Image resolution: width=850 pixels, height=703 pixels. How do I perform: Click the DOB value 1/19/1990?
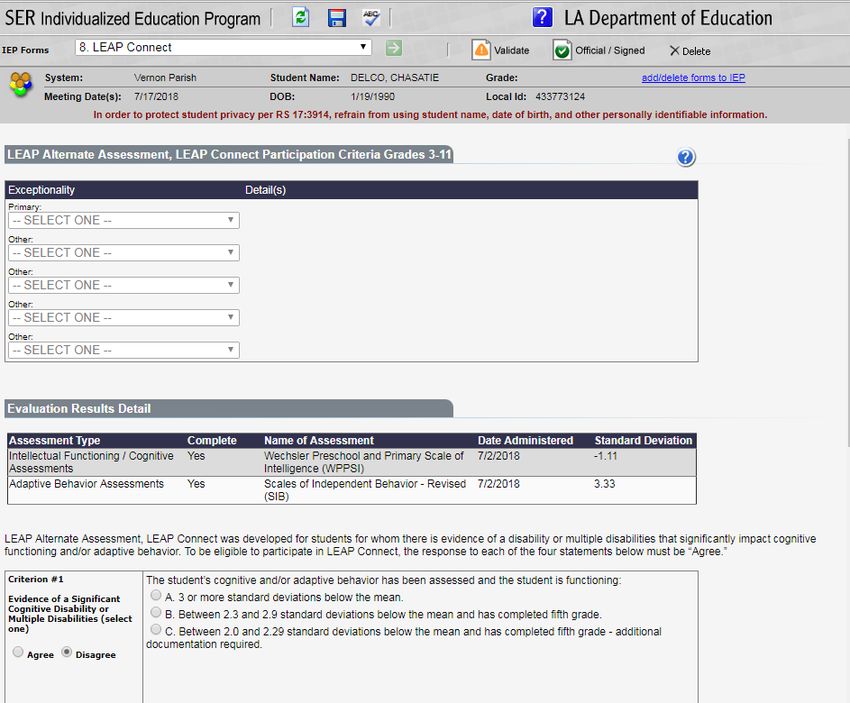pyautogui.click(x=372, y=96)
